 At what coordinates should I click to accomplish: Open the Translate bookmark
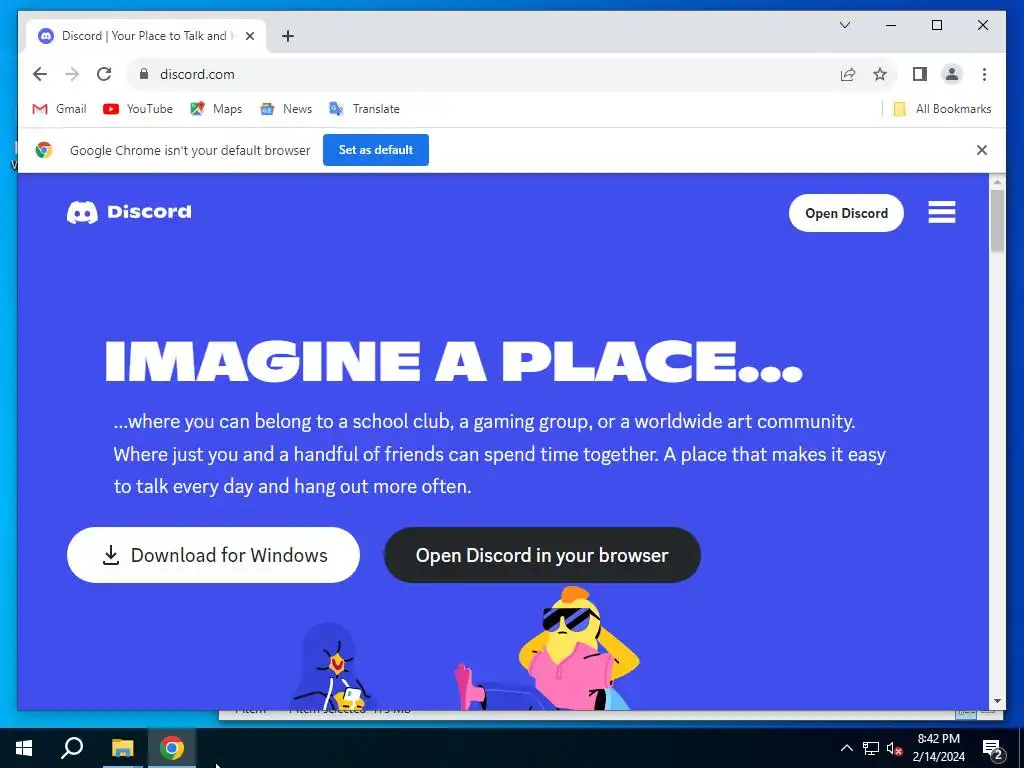coord(364,109)
